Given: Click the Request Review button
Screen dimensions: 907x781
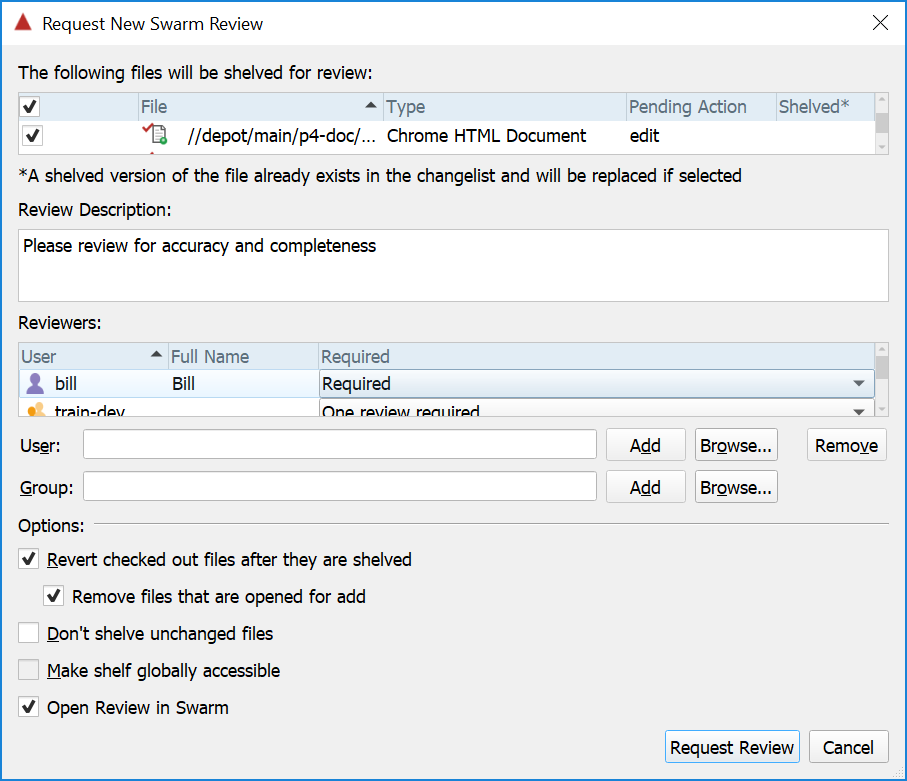Looking at the screenshot, I should coord(732,747).
